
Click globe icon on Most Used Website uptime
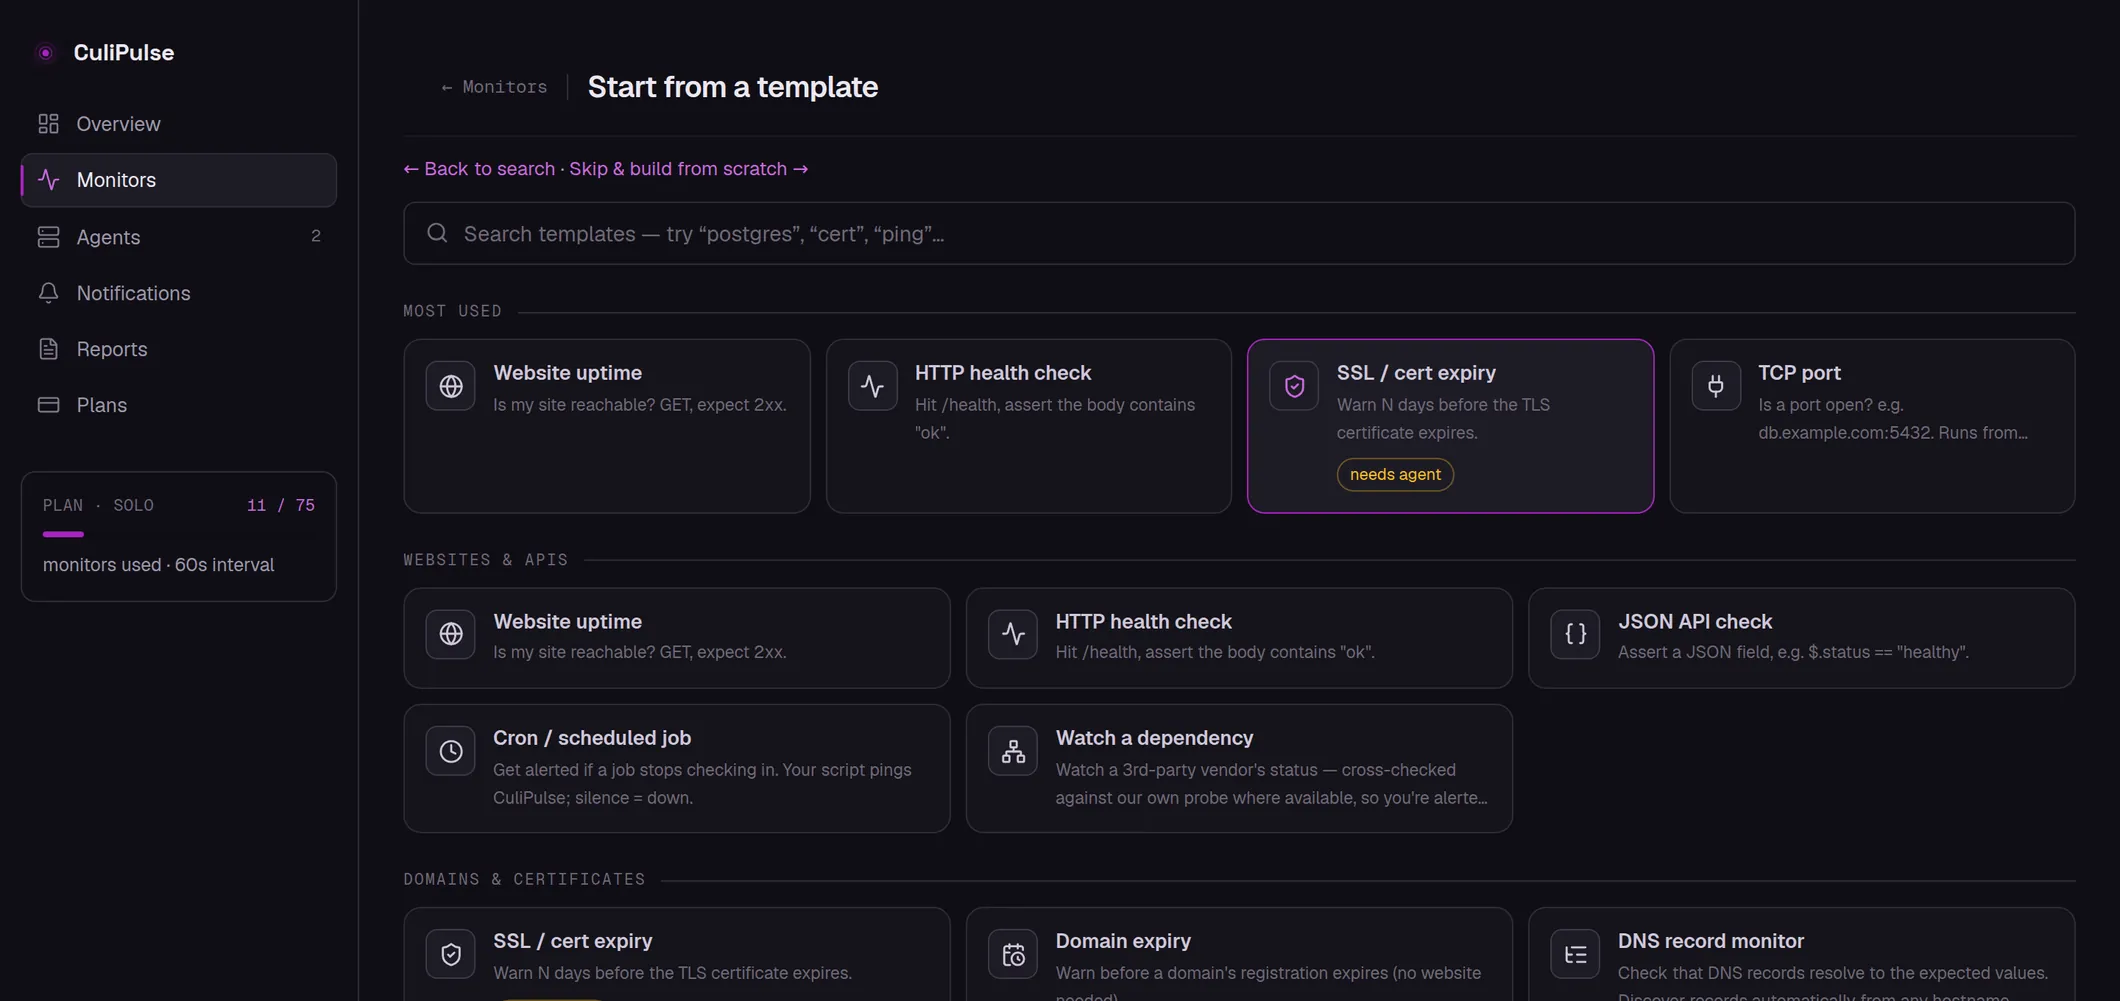pos(451,386)
